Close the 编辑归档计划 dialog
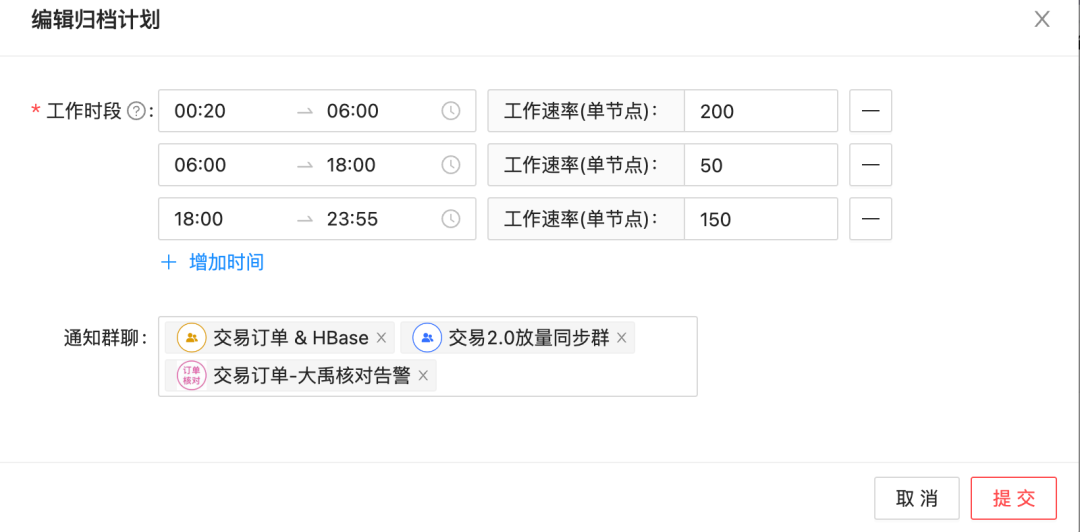Image resolution: width=1080 pixels, height=532 pixels. click(x=1042, y=19)
